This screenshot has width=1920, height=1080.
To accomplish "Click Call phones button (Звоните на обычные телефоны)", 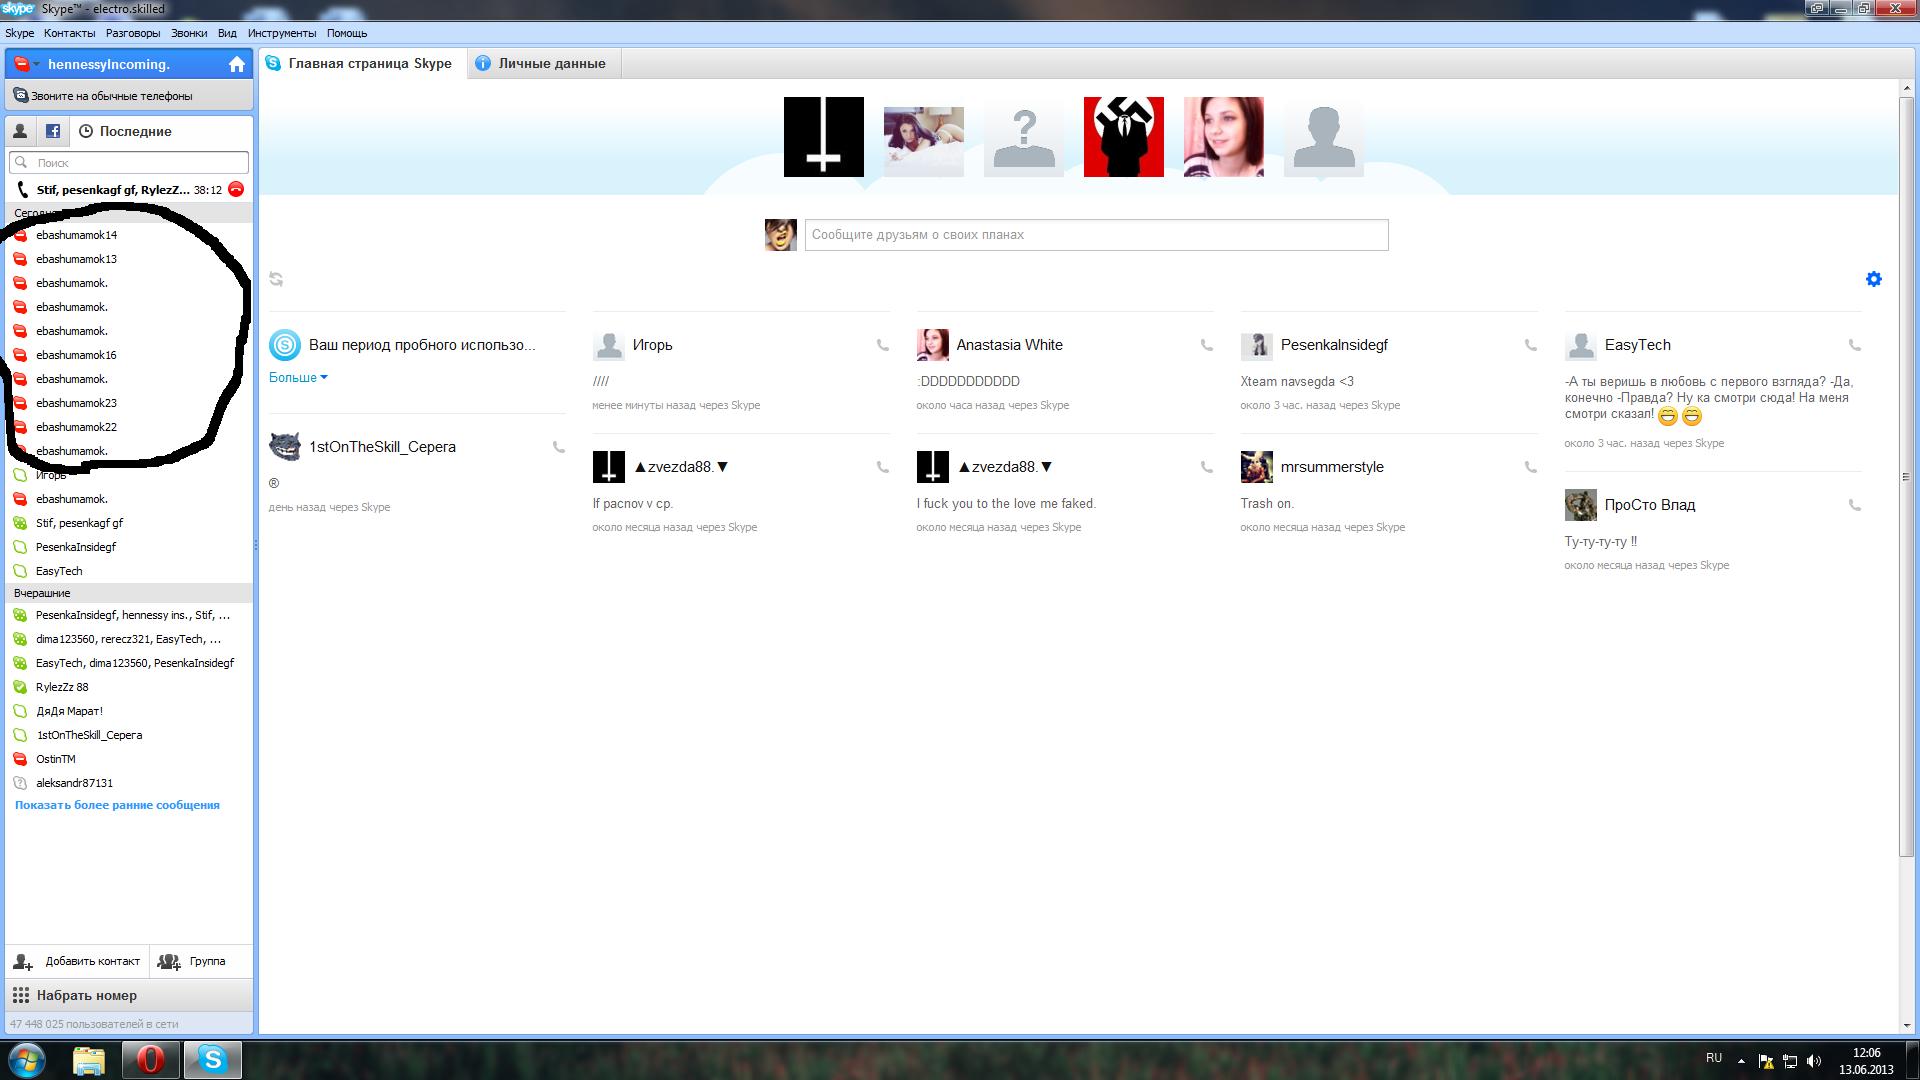I will pyautogui.click(x=129, y=96).
